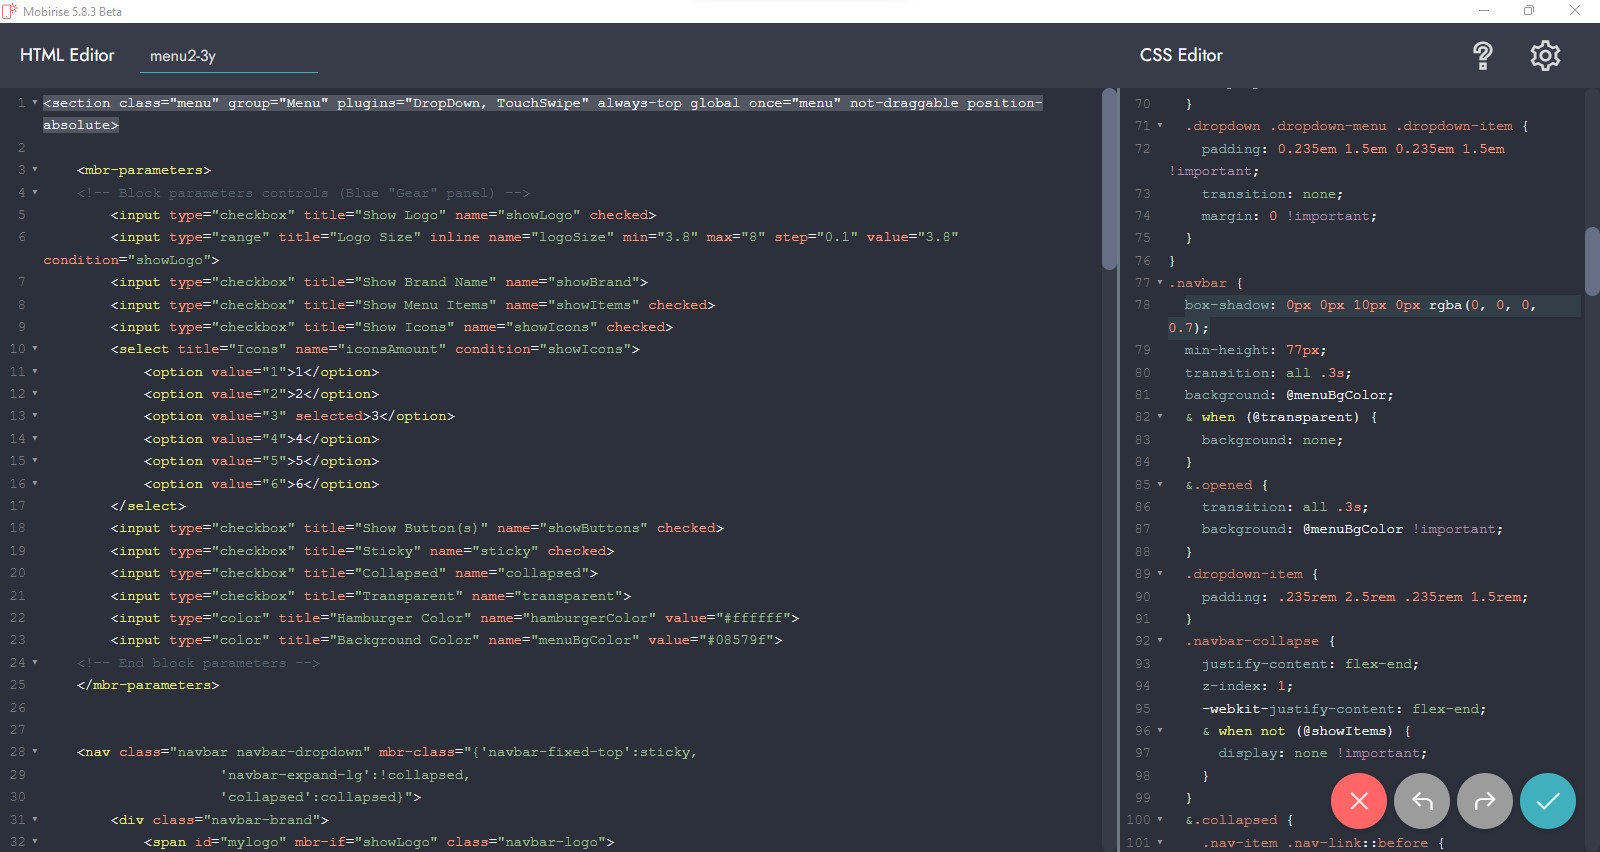Image resolution: width=1600 pixels, height=852 pixels.
Task: Fold the nav element at line 28
Action: pyautogui.click(x=35, y=752)
